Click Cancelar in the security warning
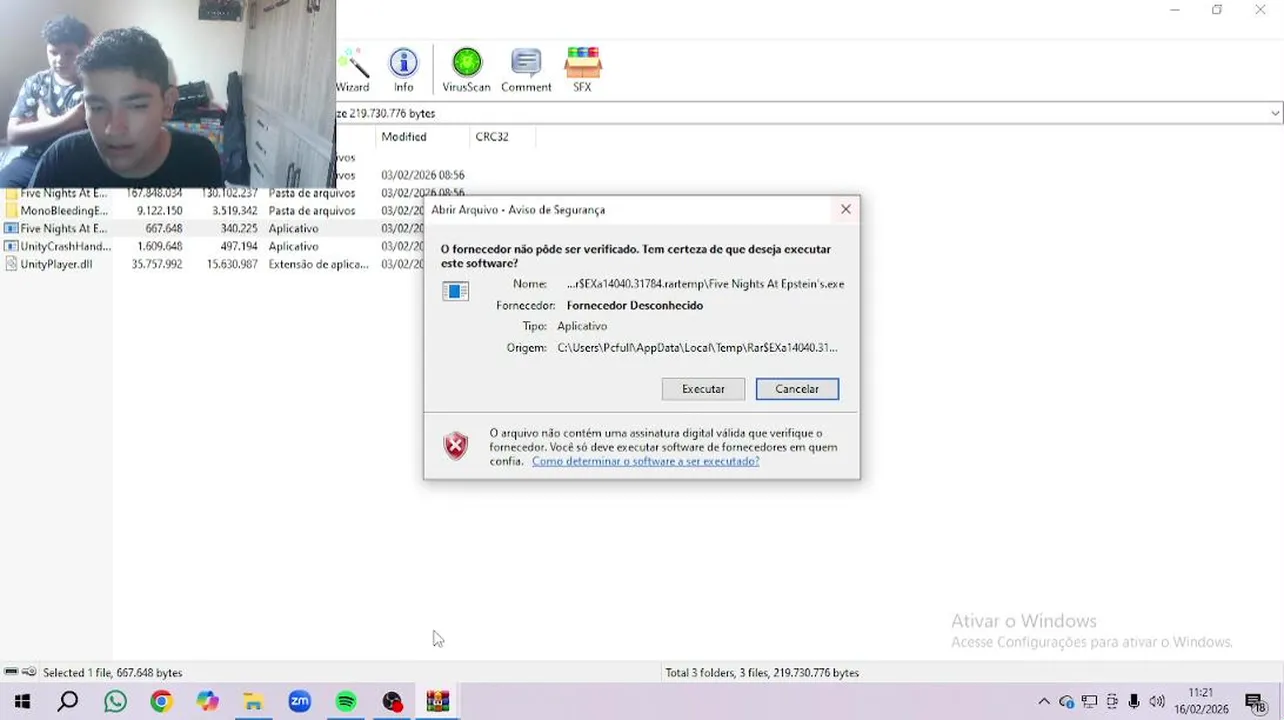 point(797,389)
